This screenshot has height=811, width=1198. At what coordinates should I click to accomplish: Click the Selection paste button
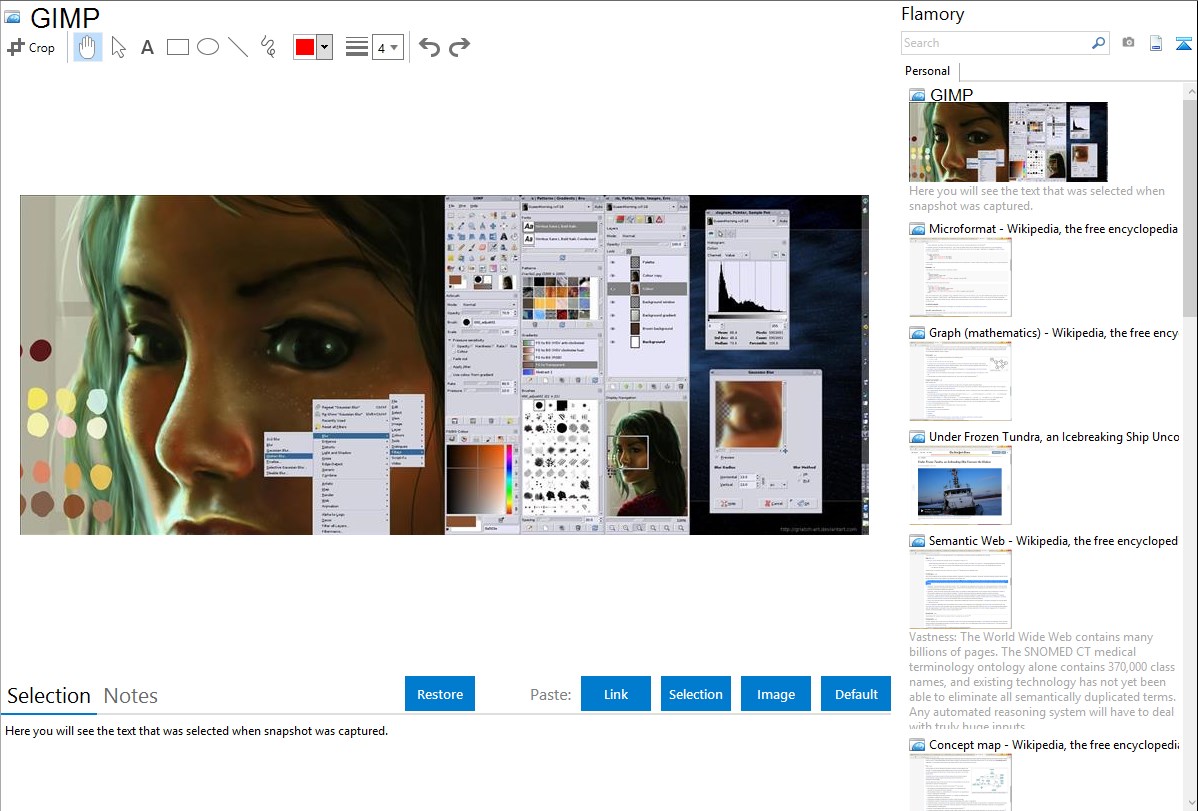(x=695, y=694)
